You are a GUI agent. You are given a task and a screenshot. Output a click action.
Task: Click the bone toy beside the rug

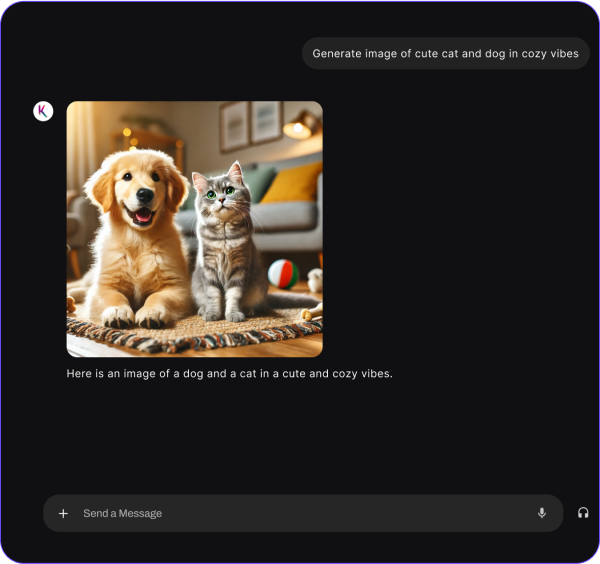click(x=311, y=313)
